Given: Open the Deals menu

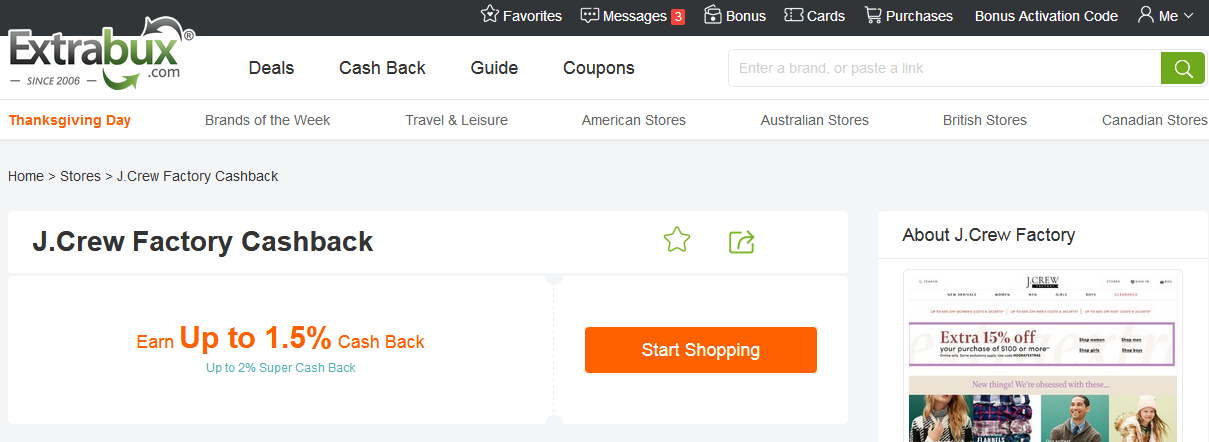Looking at the screenshot, I should click(271, 68).
